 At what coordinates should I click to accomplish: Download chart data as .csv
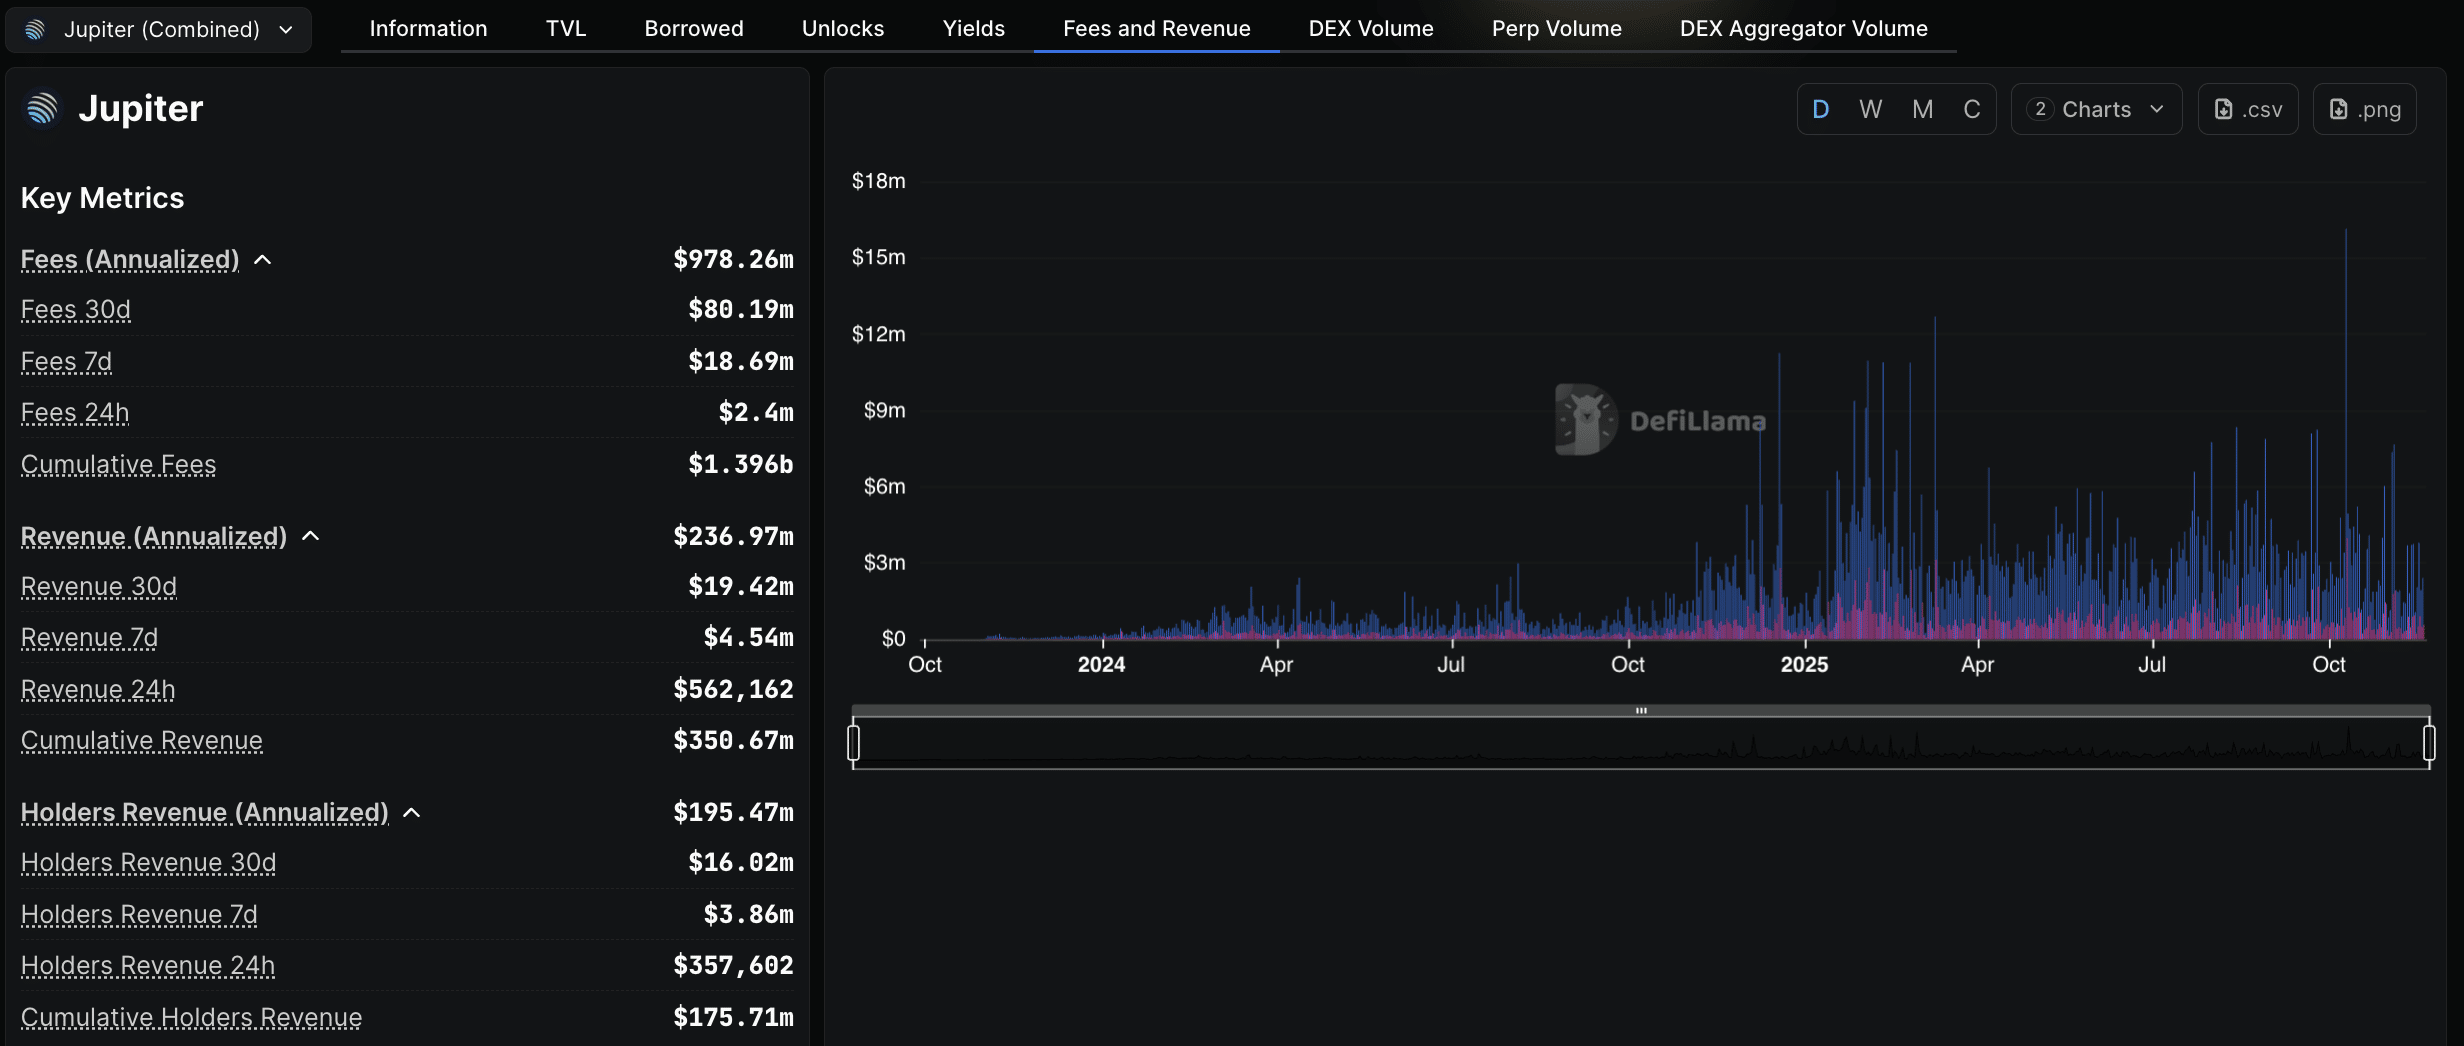(x=2248, y=109)
